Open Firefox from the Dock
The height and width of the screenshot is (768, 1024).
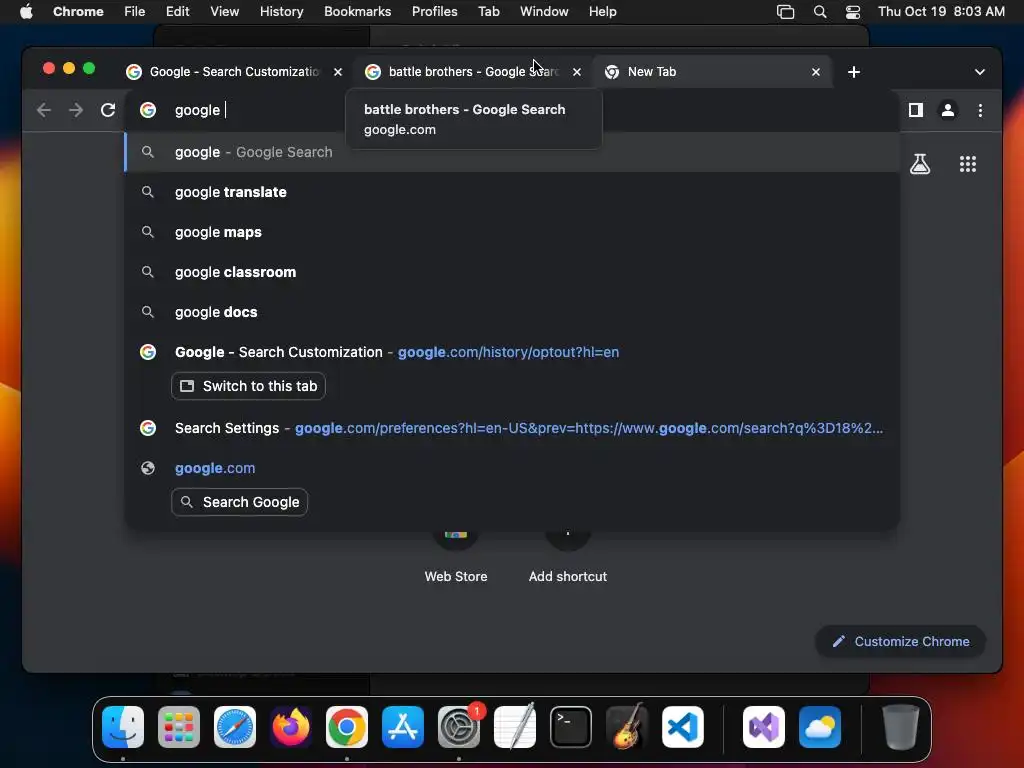pyautogui.click(x=291, y=727)
